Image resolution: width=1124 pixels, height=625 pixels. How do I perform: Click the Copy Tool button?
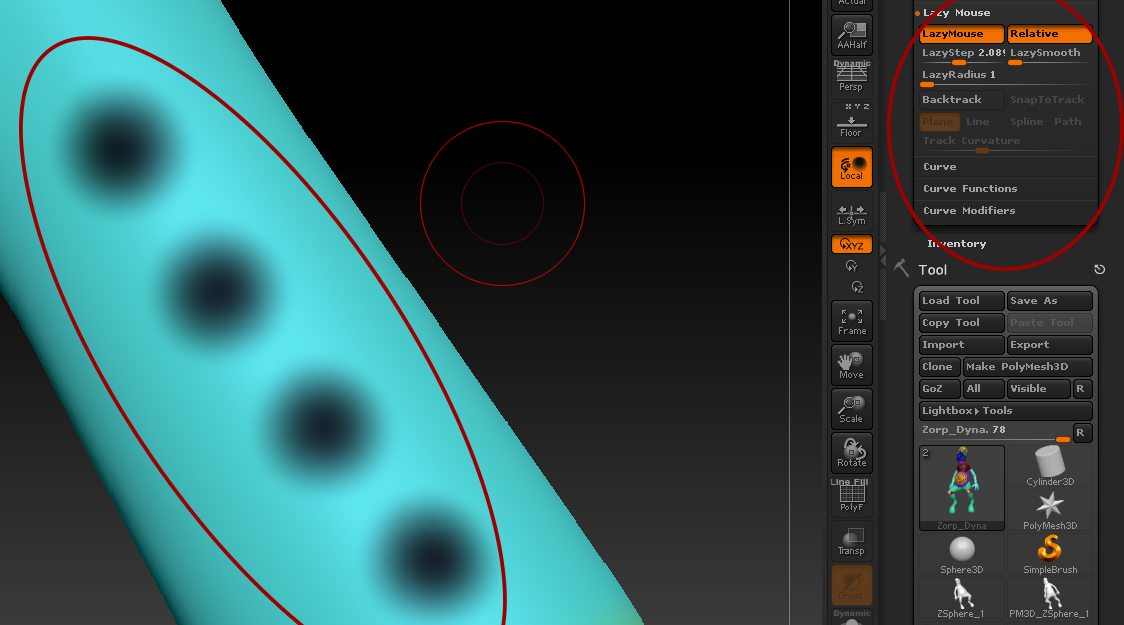pos(961,323)
